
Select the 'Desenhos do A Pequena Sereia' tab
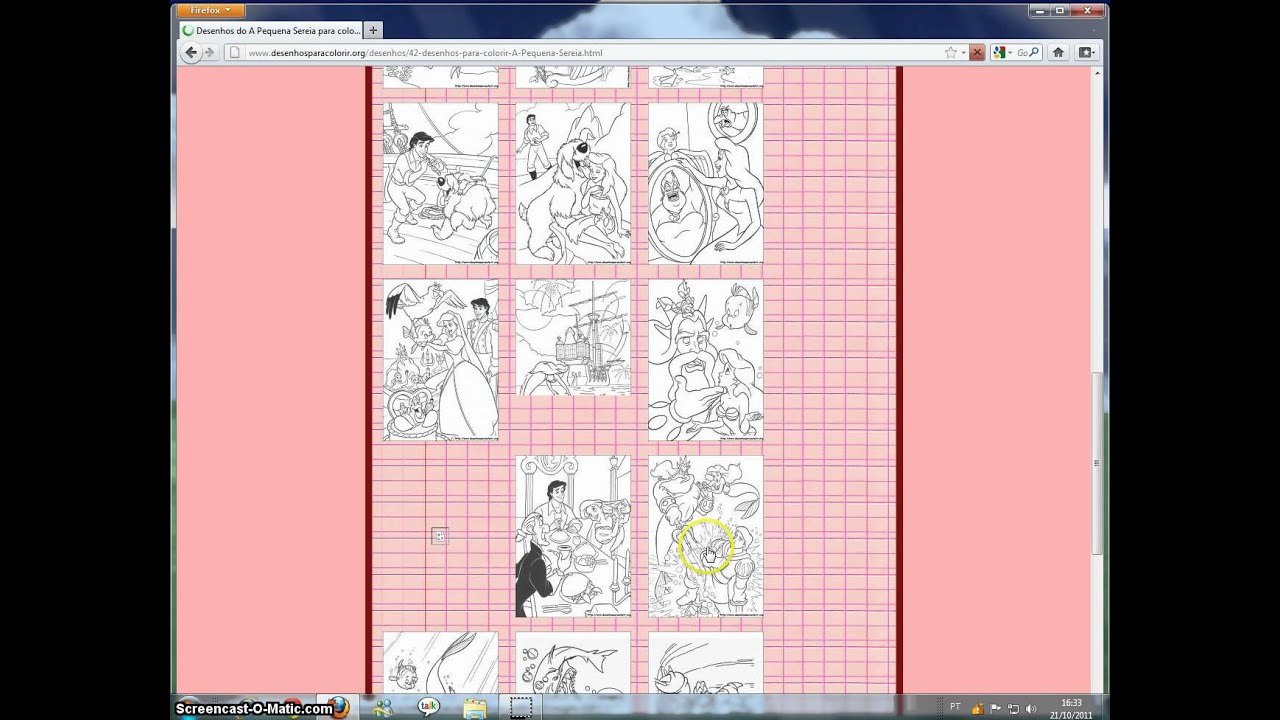pos(270,31)
